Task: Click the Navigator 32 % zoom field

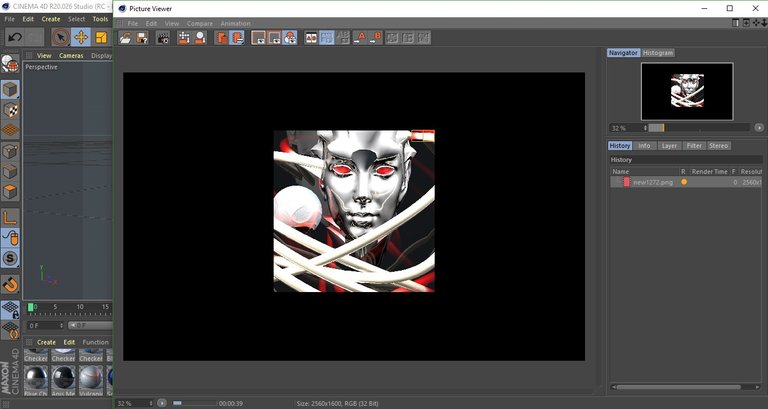Action: 628,128
